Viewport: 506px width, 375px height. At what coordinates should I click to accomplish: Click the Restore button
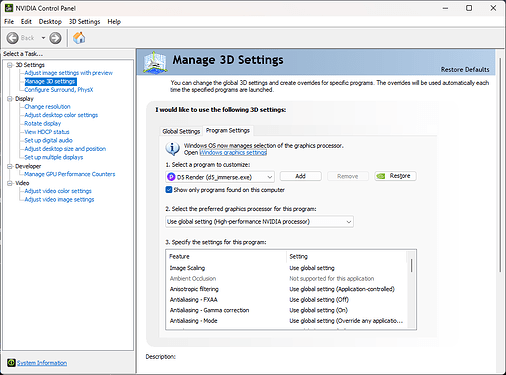[395, 176]
